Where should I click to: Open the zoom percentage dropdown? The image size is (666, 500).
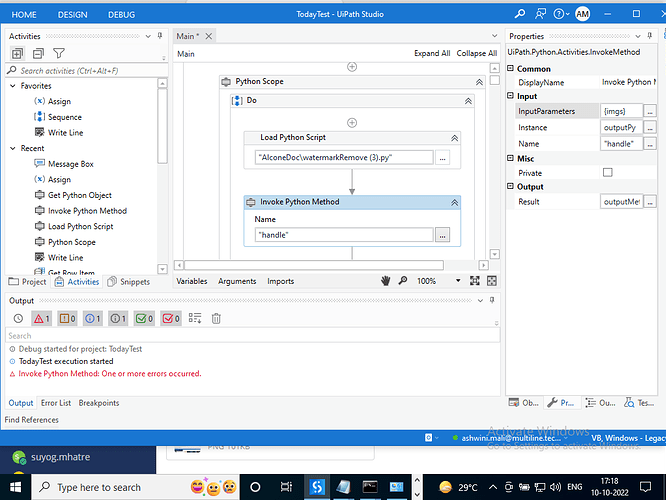tap(458, 281)
